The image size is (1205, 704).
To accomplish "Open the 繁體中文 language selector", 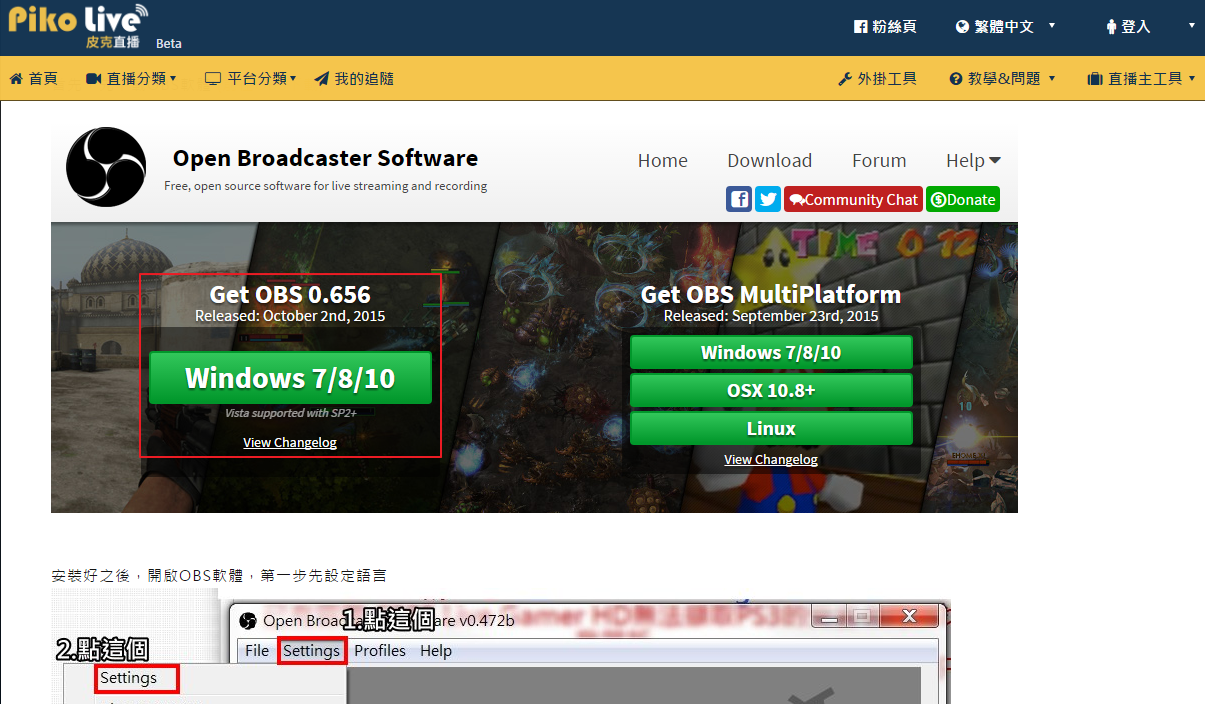I will click(x=1005, y=27).
